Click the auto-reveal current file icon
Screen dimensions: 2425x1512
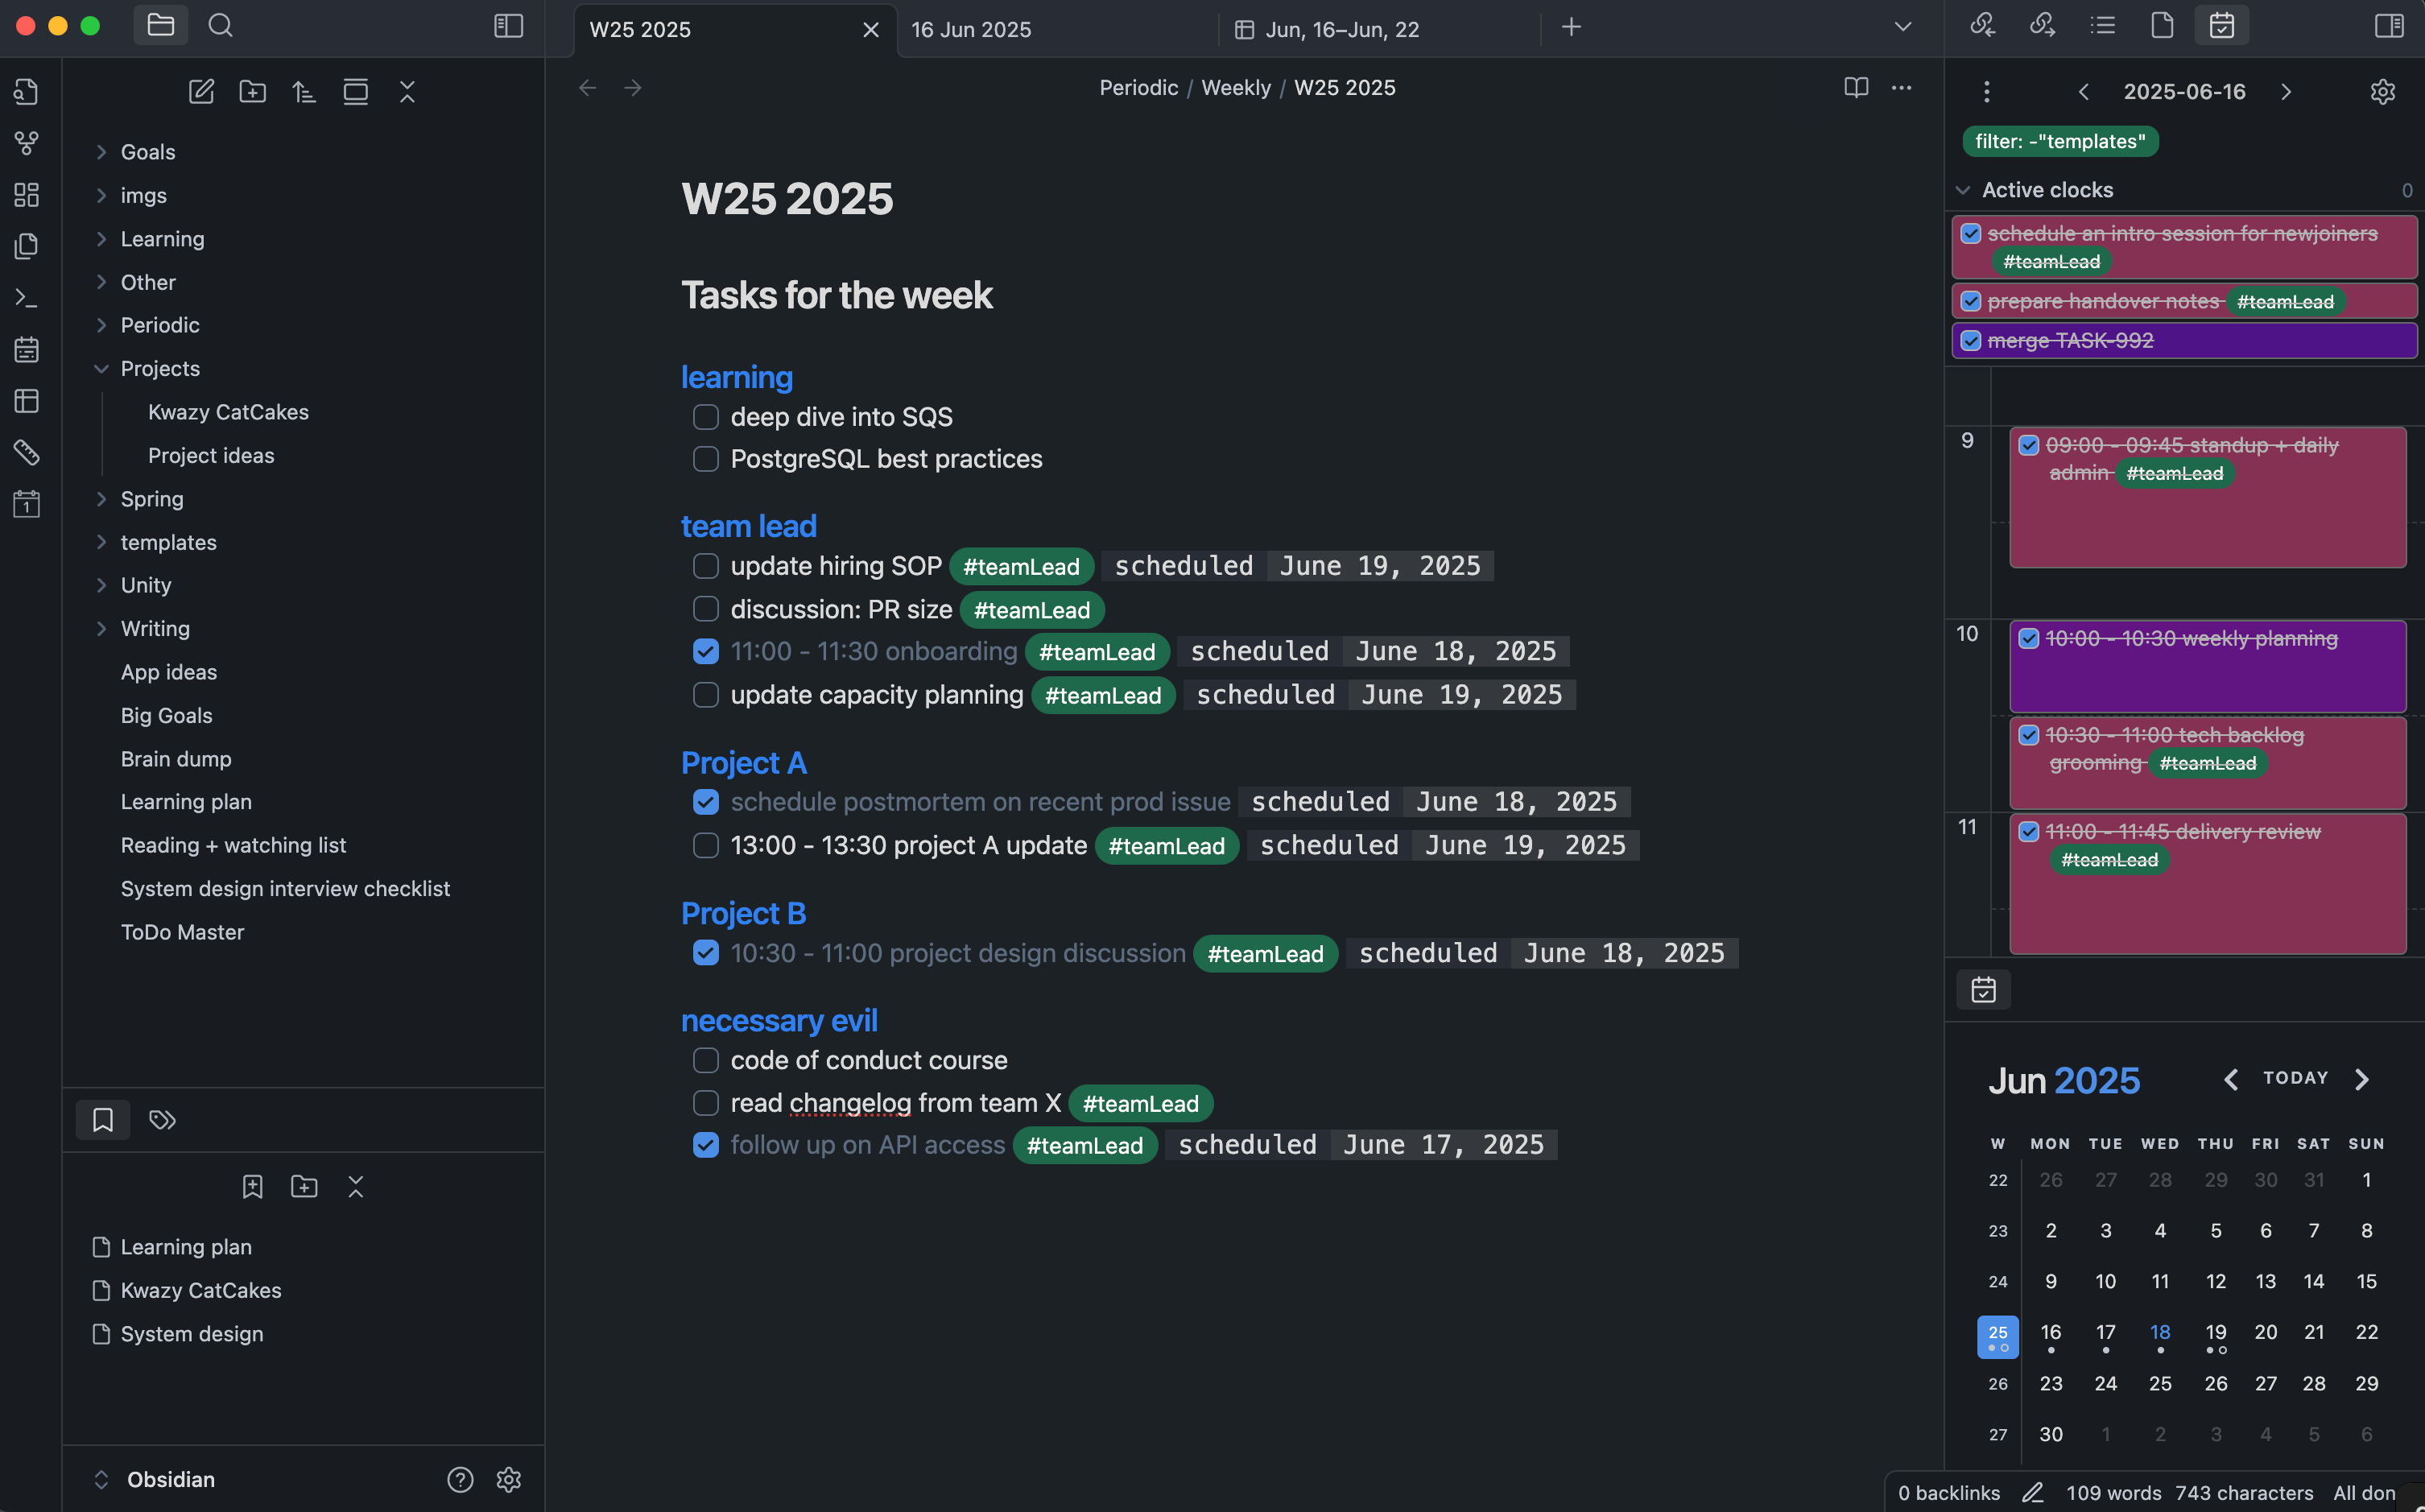pyautogui.click(x=355, y=92)
